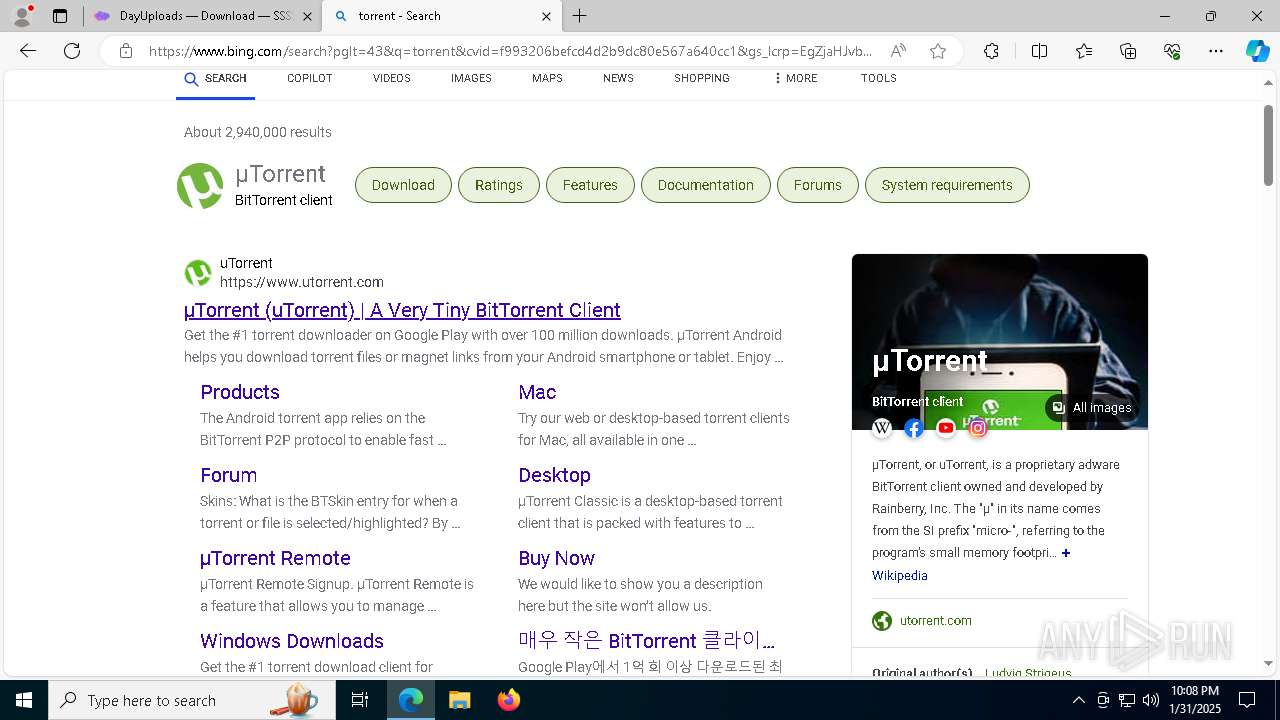Open the Windows Start menu
The height and width of the screenshot is (720, 1280).
(x=24, y=700)
